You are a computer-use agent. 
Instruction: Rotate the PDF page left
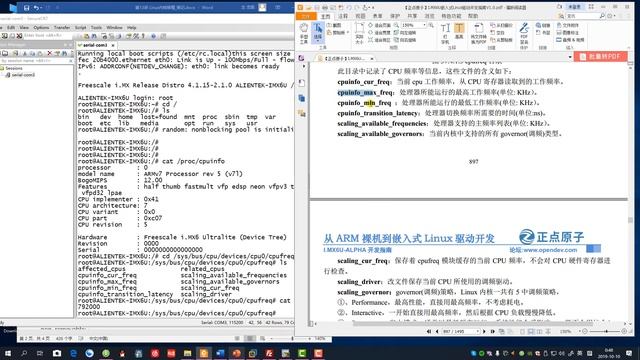(x=405, y=33)
